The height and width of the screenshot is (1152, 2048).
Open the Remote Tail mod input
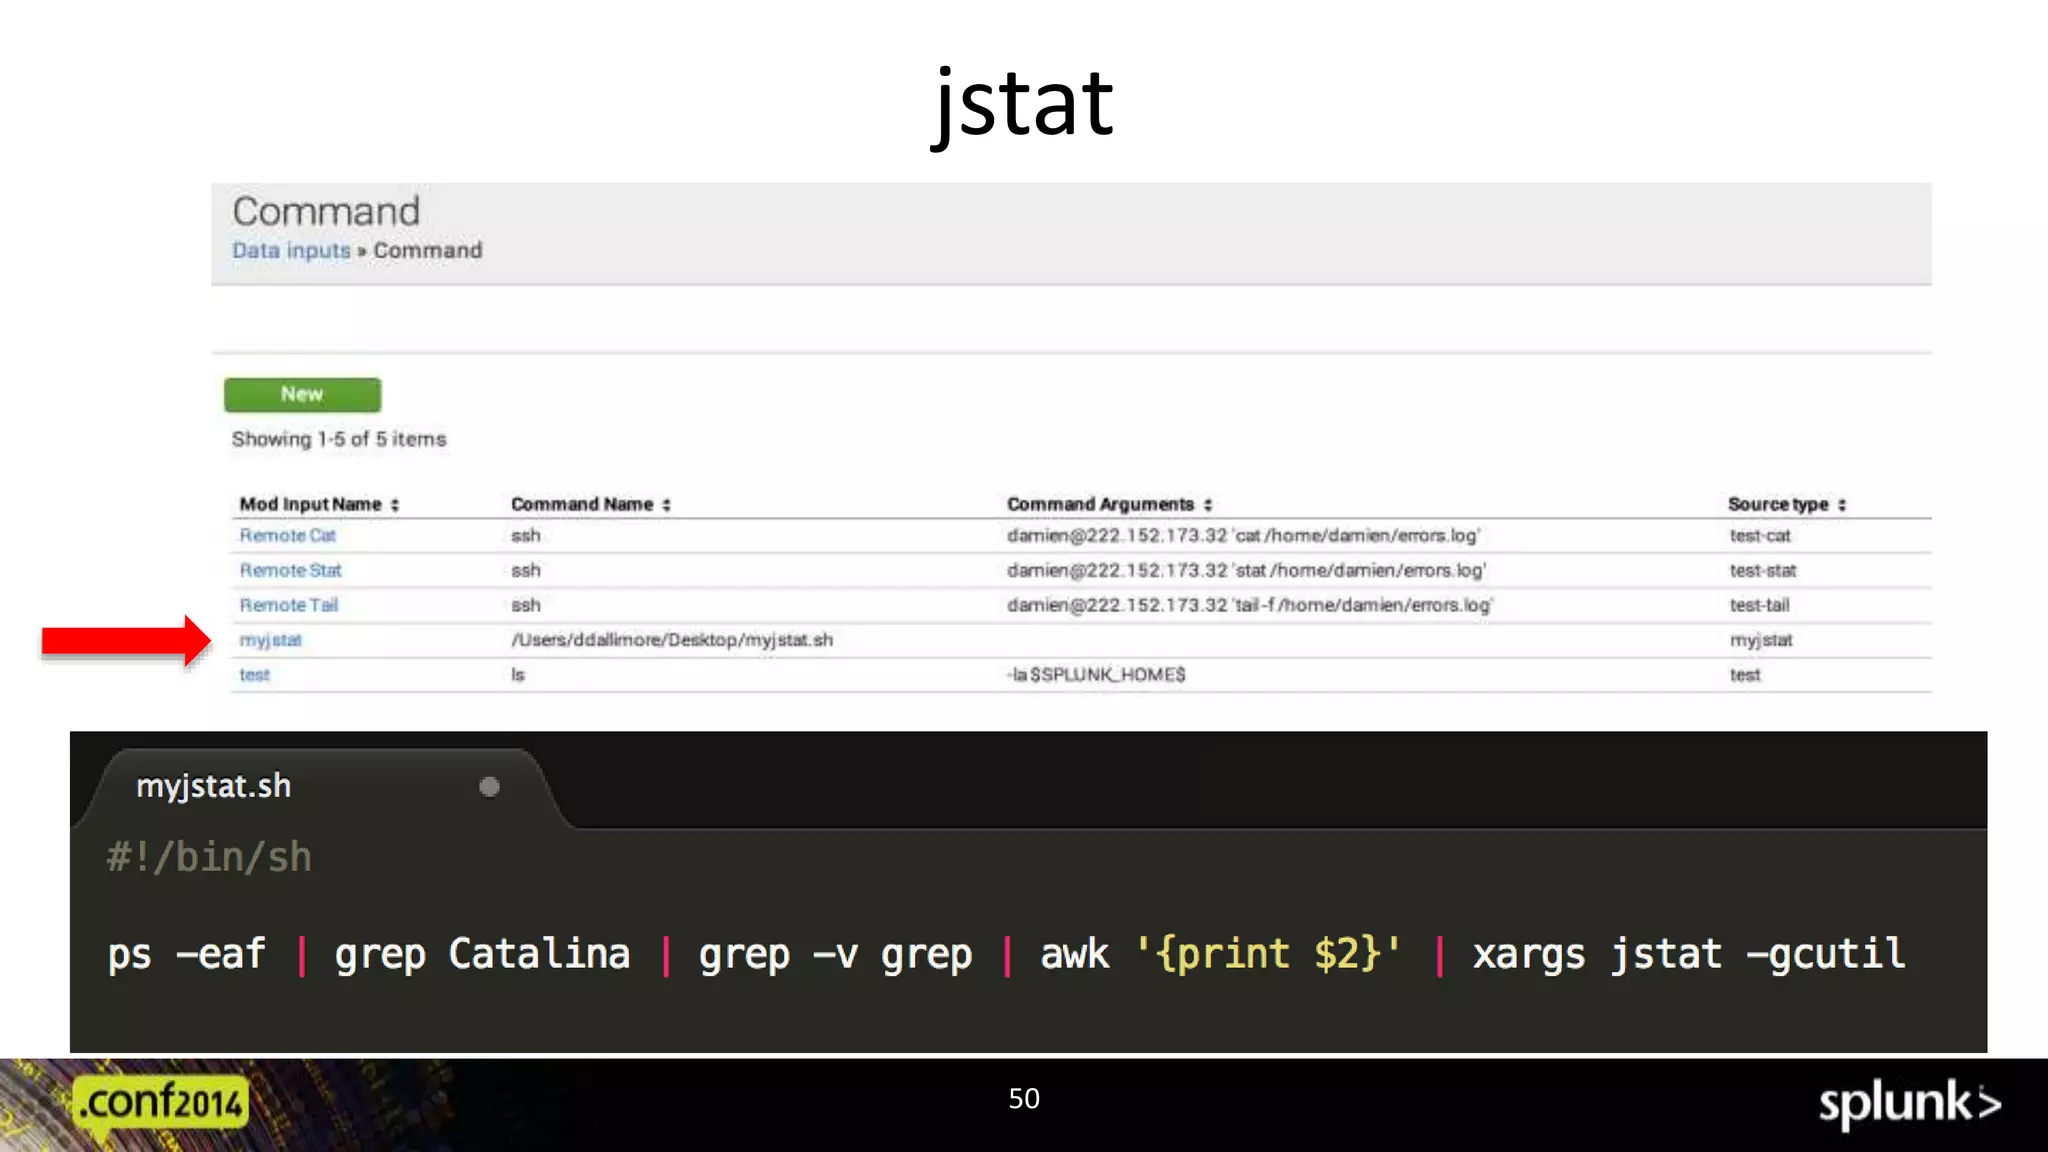(289, 605)
